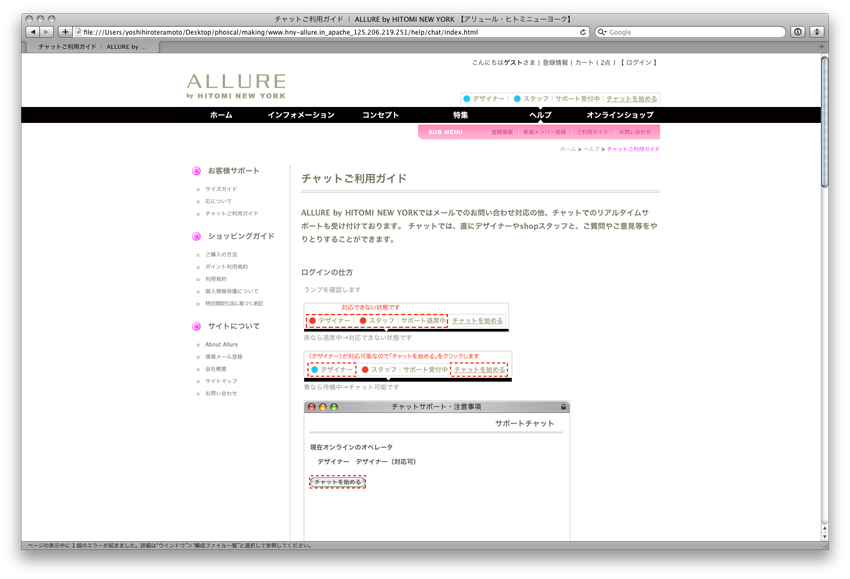This screenshot has height=579, width=850.
Task: Click the チャットを始める button in support chat window
Action: click(338, 482)
